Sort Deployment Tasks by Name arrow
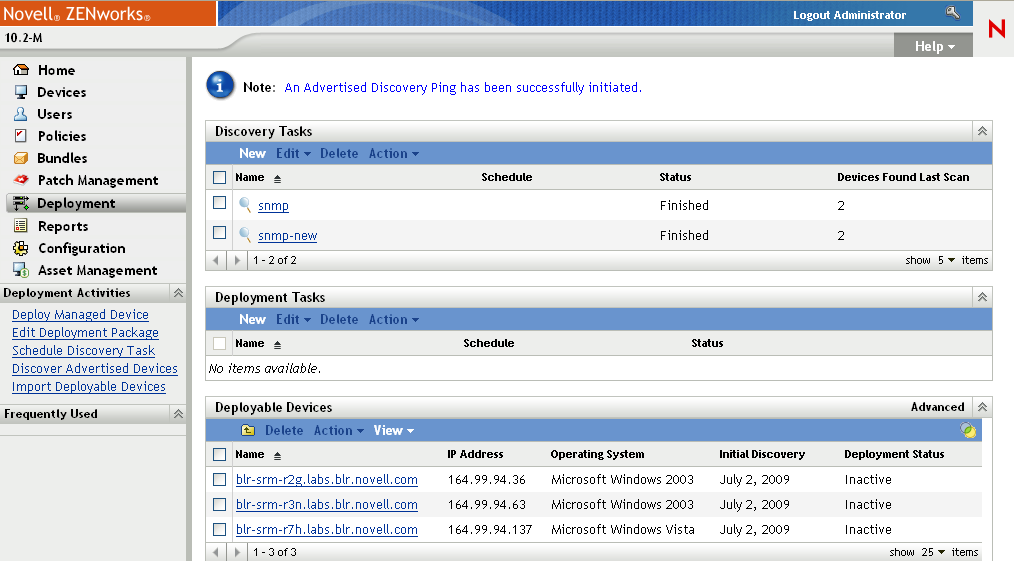Viewport: 1014px width, 561px height. click(x=277, y=345)
